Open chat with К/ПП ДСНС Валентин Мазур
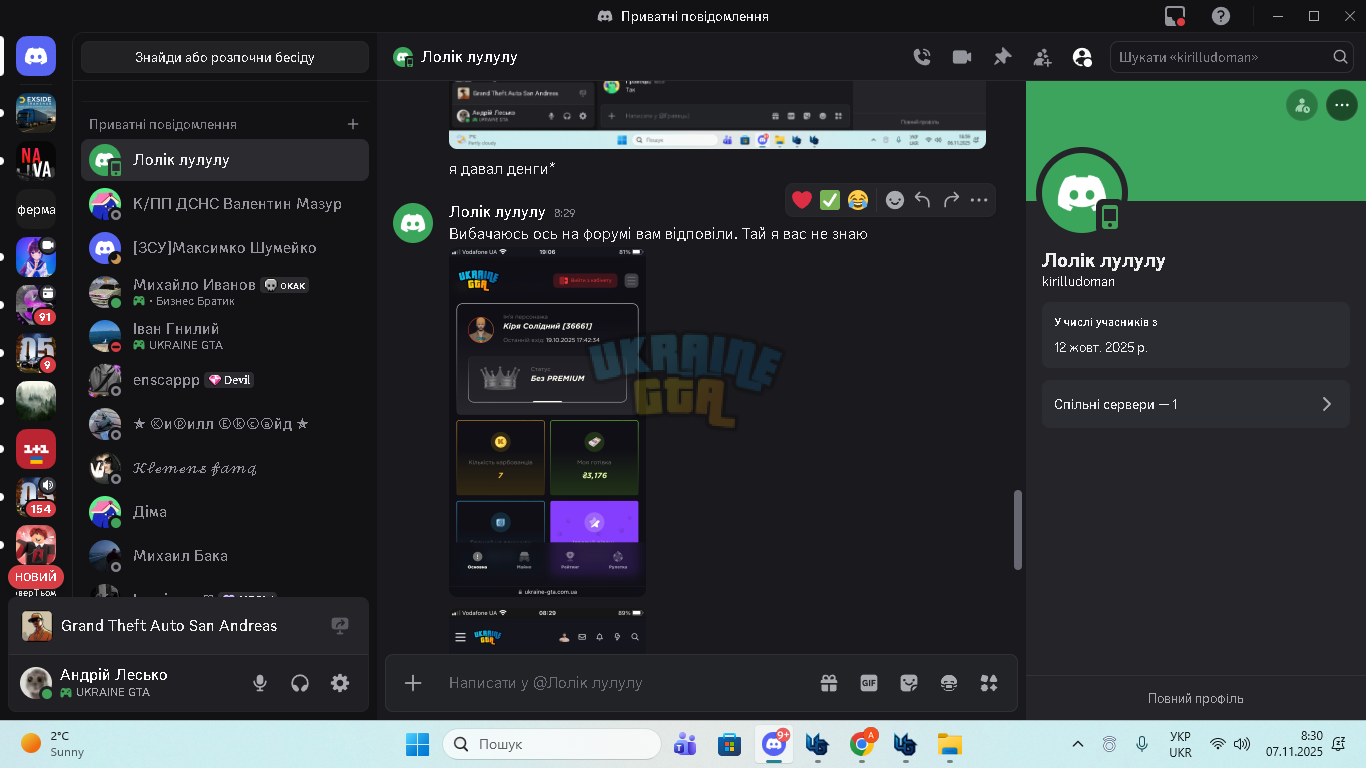The width and height of the screenshot is (1366, 768). point(225,204)
